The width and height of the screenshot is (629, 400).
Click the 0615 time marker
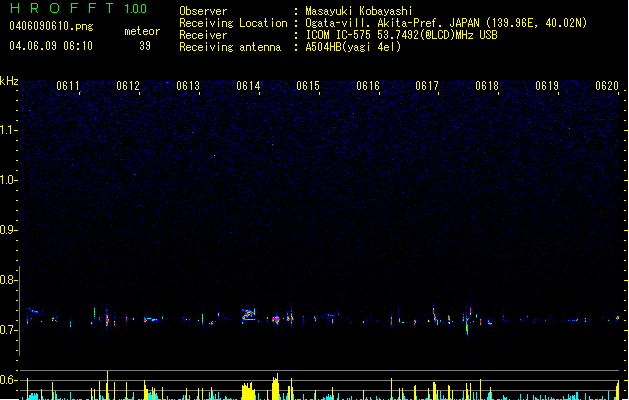point(308,86)
